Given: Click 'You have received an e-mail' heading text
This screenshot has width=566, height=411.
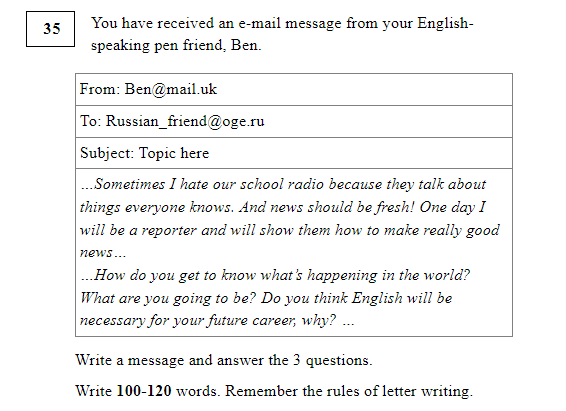Looking at the screenshot, I should point(282,23).
